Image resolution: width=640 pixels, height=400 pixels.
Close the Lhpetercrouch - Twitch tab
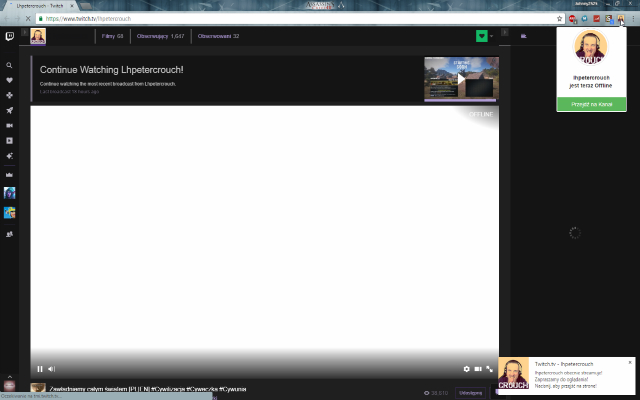[x=71, y=6]
